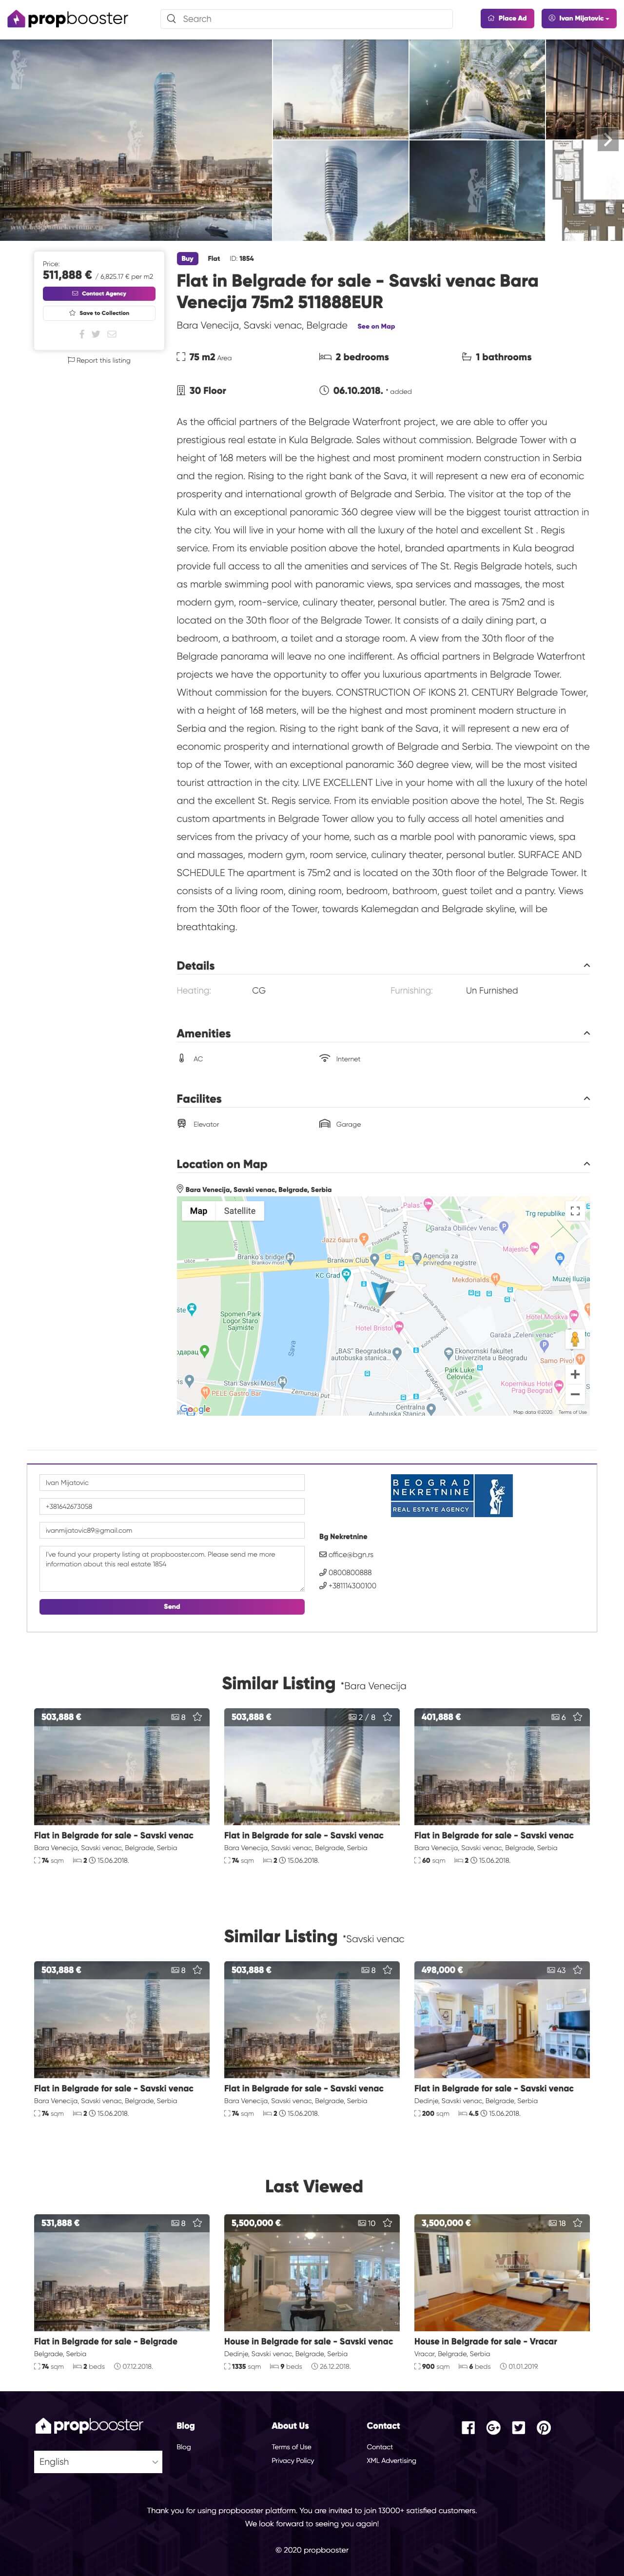624x2576 pixels.
Task: Click the email share icon under price card
Action: click(112, 334)
